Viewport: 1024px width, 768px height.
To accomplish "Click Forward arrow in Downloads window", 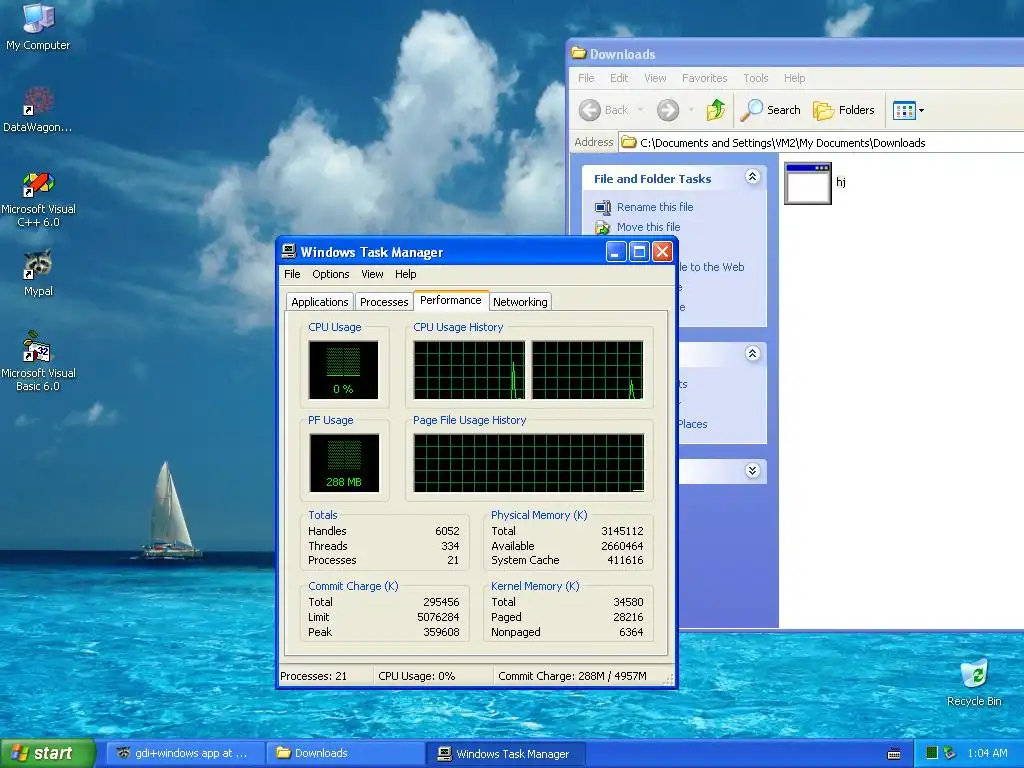I will tap(667, 110).
